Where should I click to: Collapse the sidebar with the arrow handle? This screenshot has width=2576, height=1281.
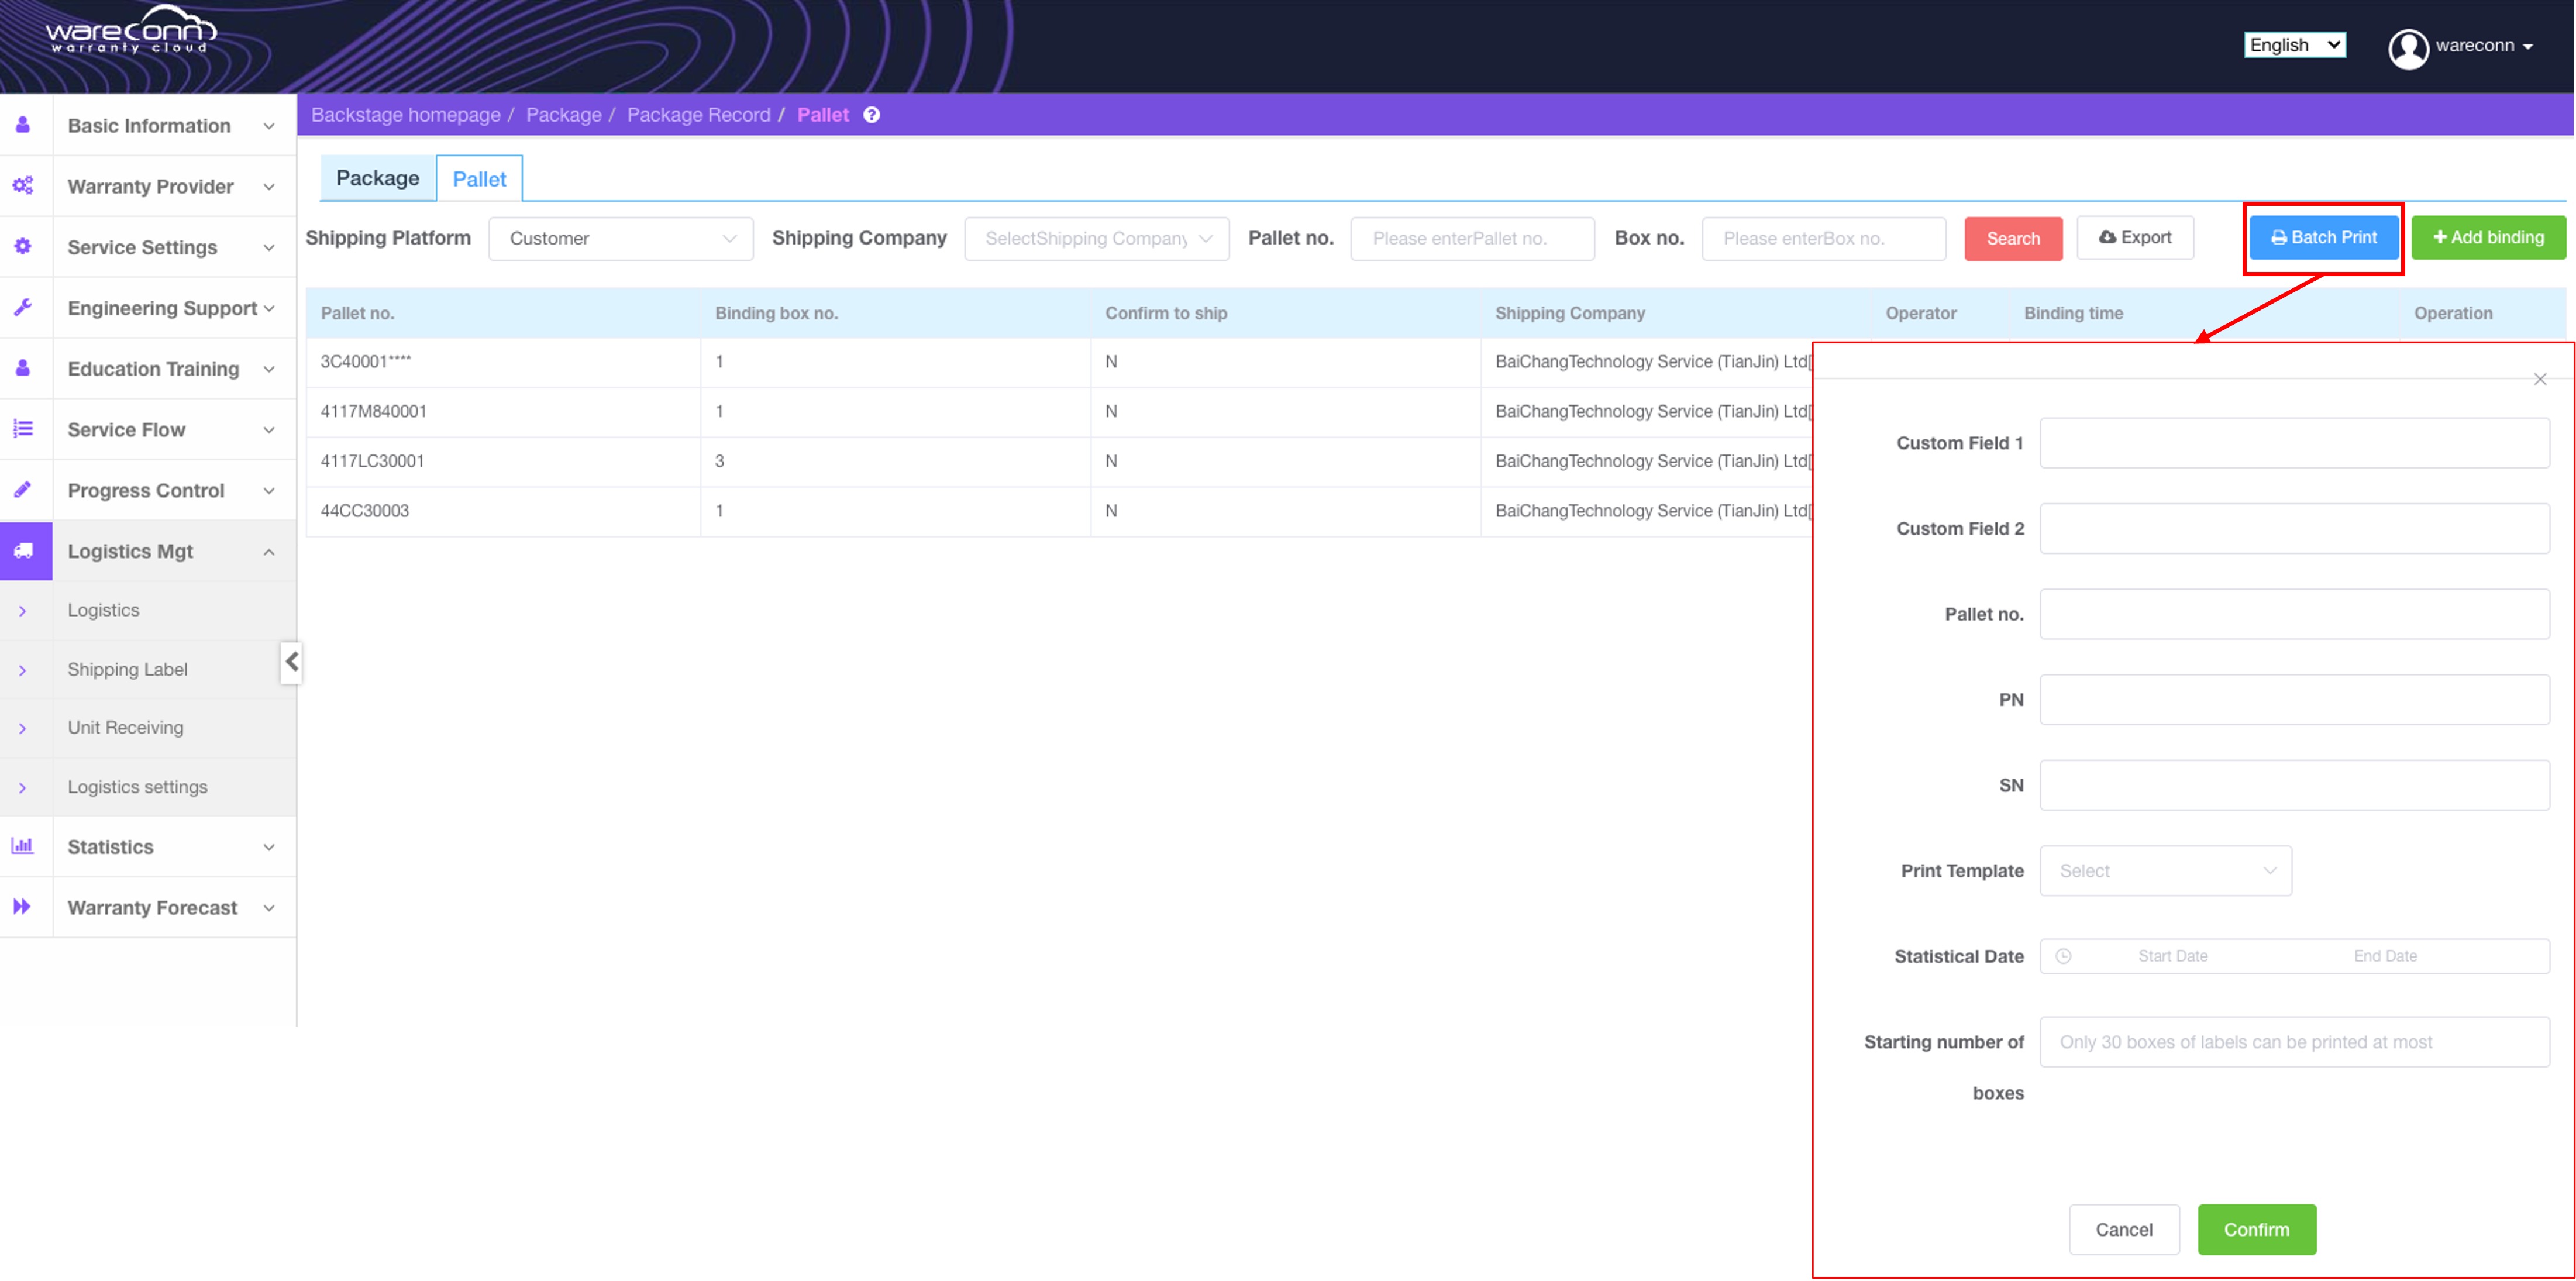click(291, 662)
